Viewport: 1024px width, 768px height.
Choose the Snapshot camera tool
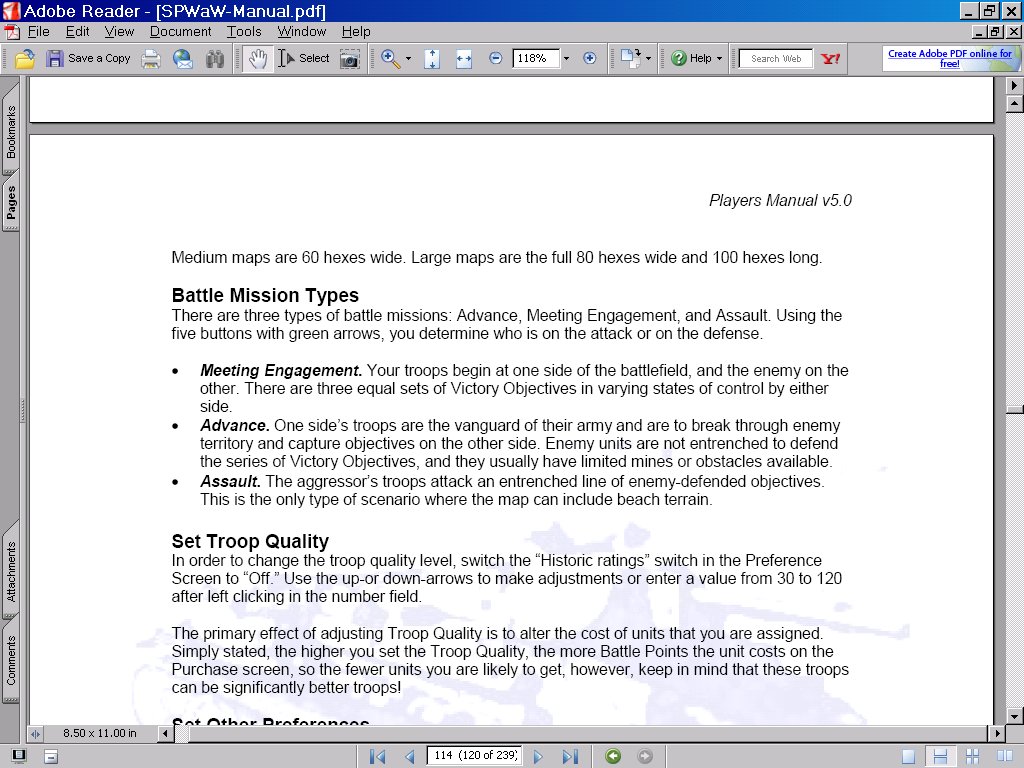[350, 59]
